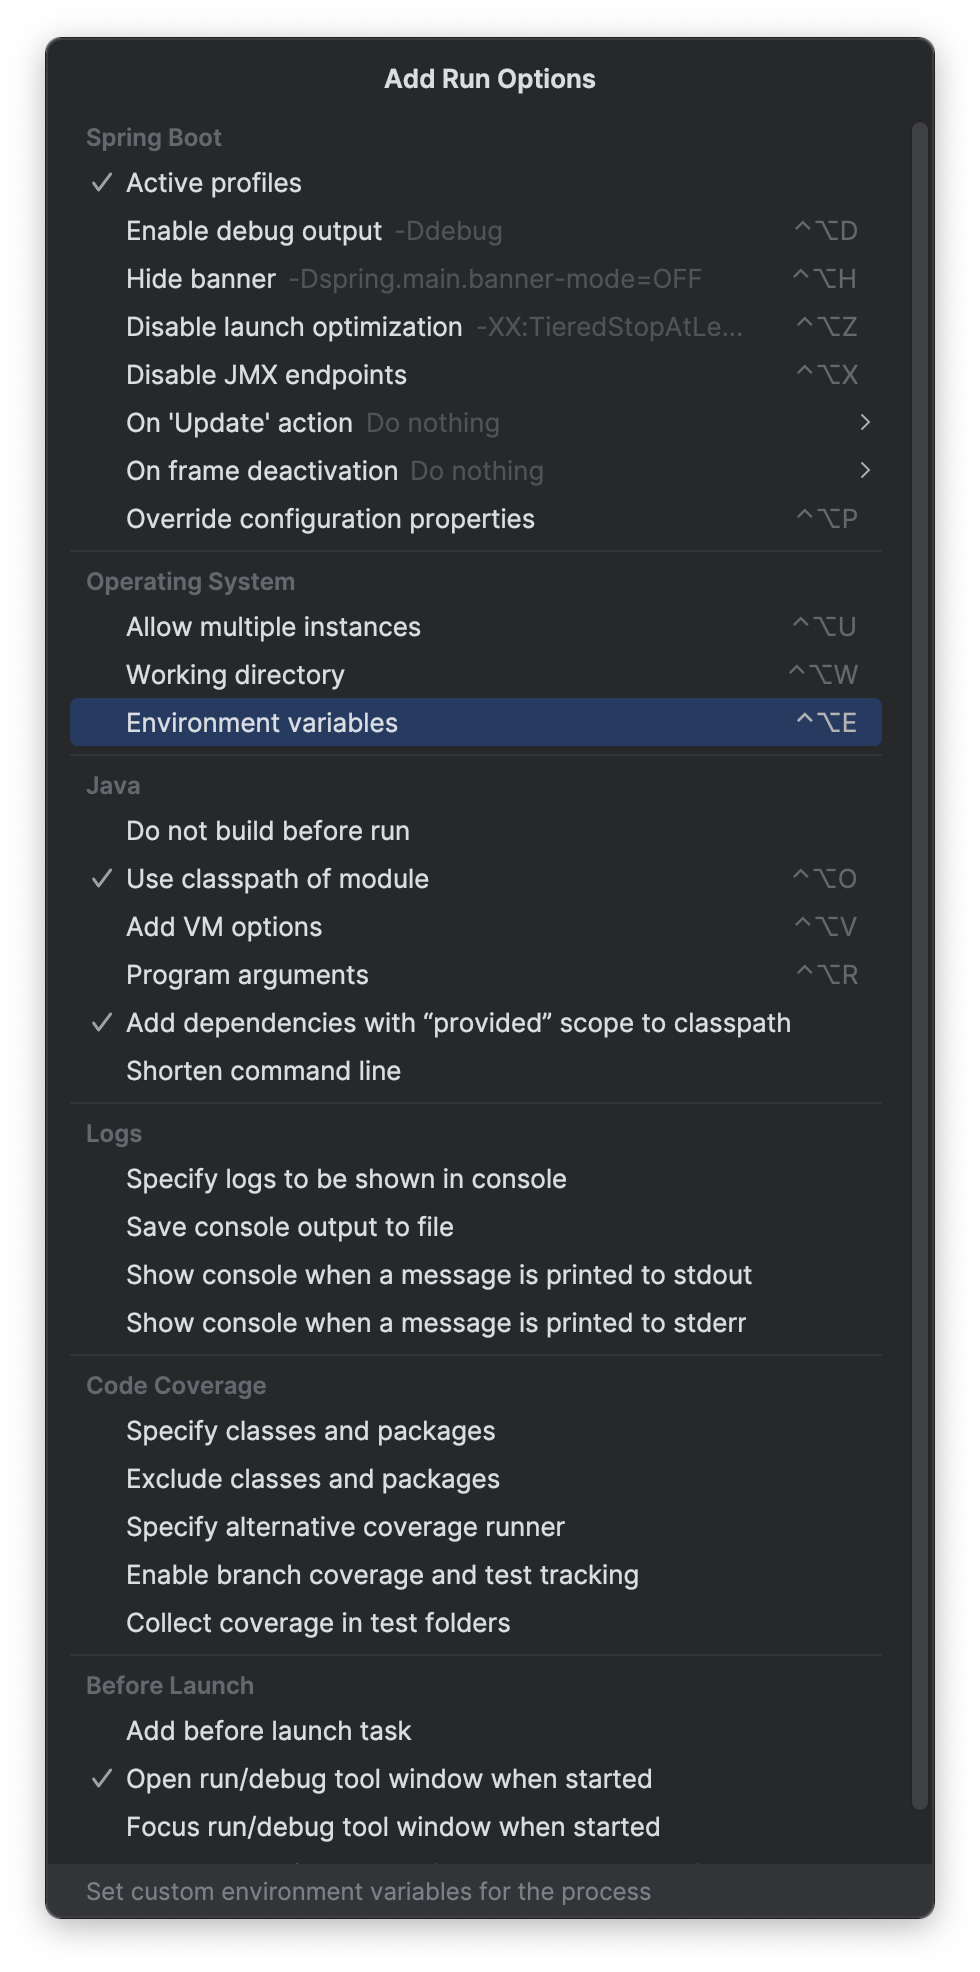This screenshot has height=1972, width=980.
Task: Select Disable JMX endpoints
Action: click(x=266, y=374)
